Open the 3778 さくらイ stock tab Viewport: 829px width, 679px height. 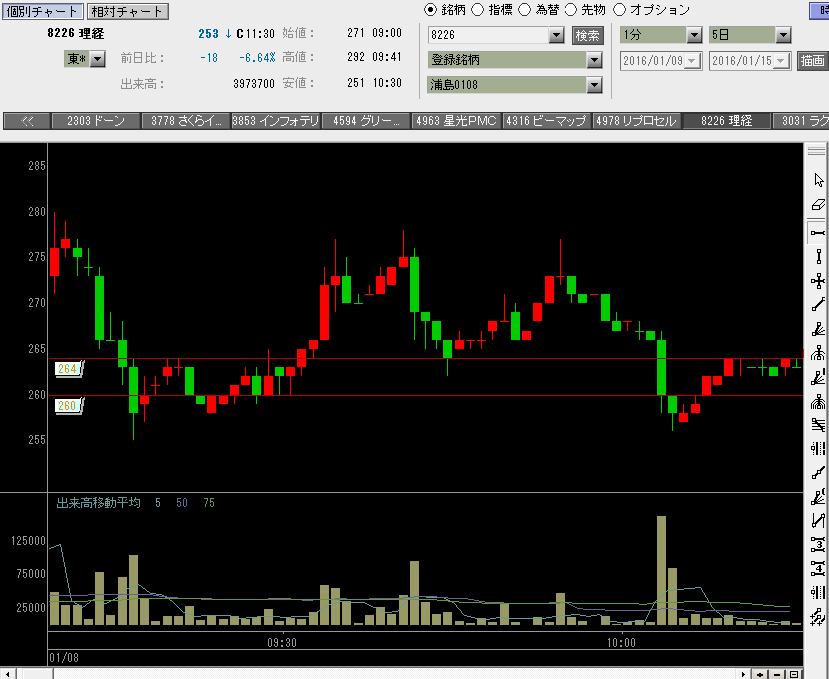186,121
